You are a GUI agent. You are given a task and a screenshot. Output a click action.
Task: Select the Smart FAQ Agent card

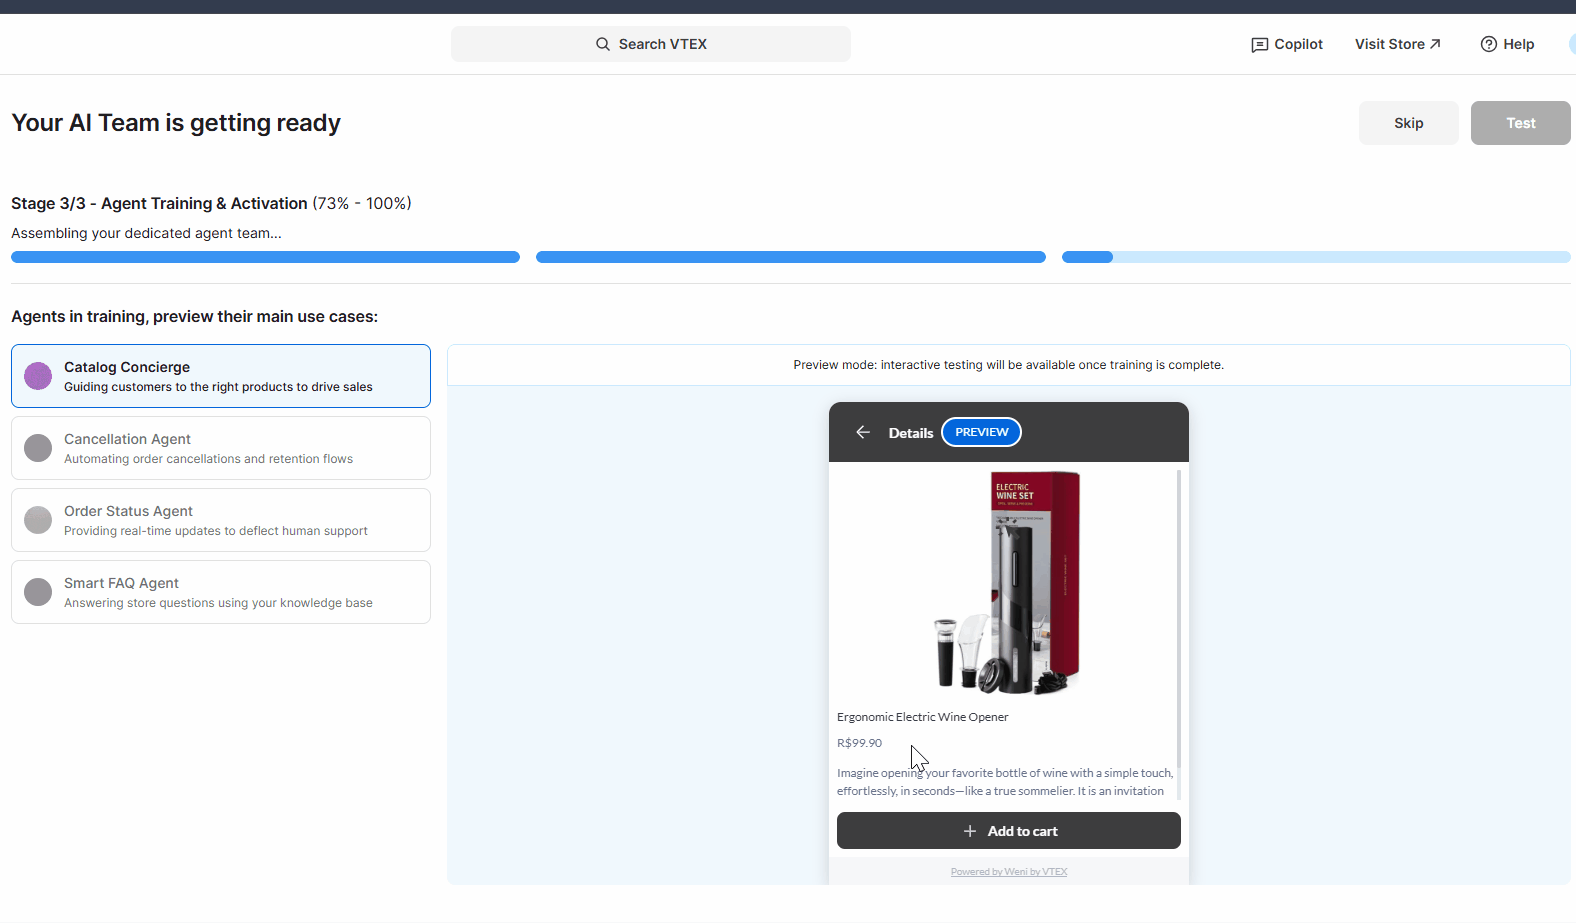[221, 592]
